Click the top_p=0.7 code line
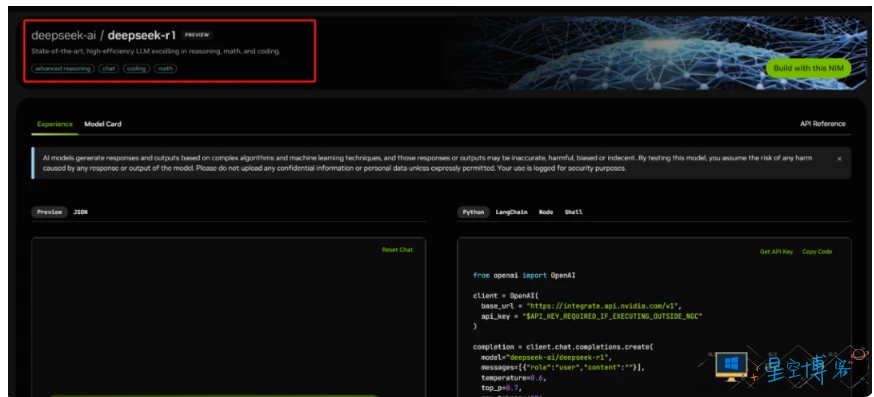This screenshot has width=874, height=397. click(501, 388)
